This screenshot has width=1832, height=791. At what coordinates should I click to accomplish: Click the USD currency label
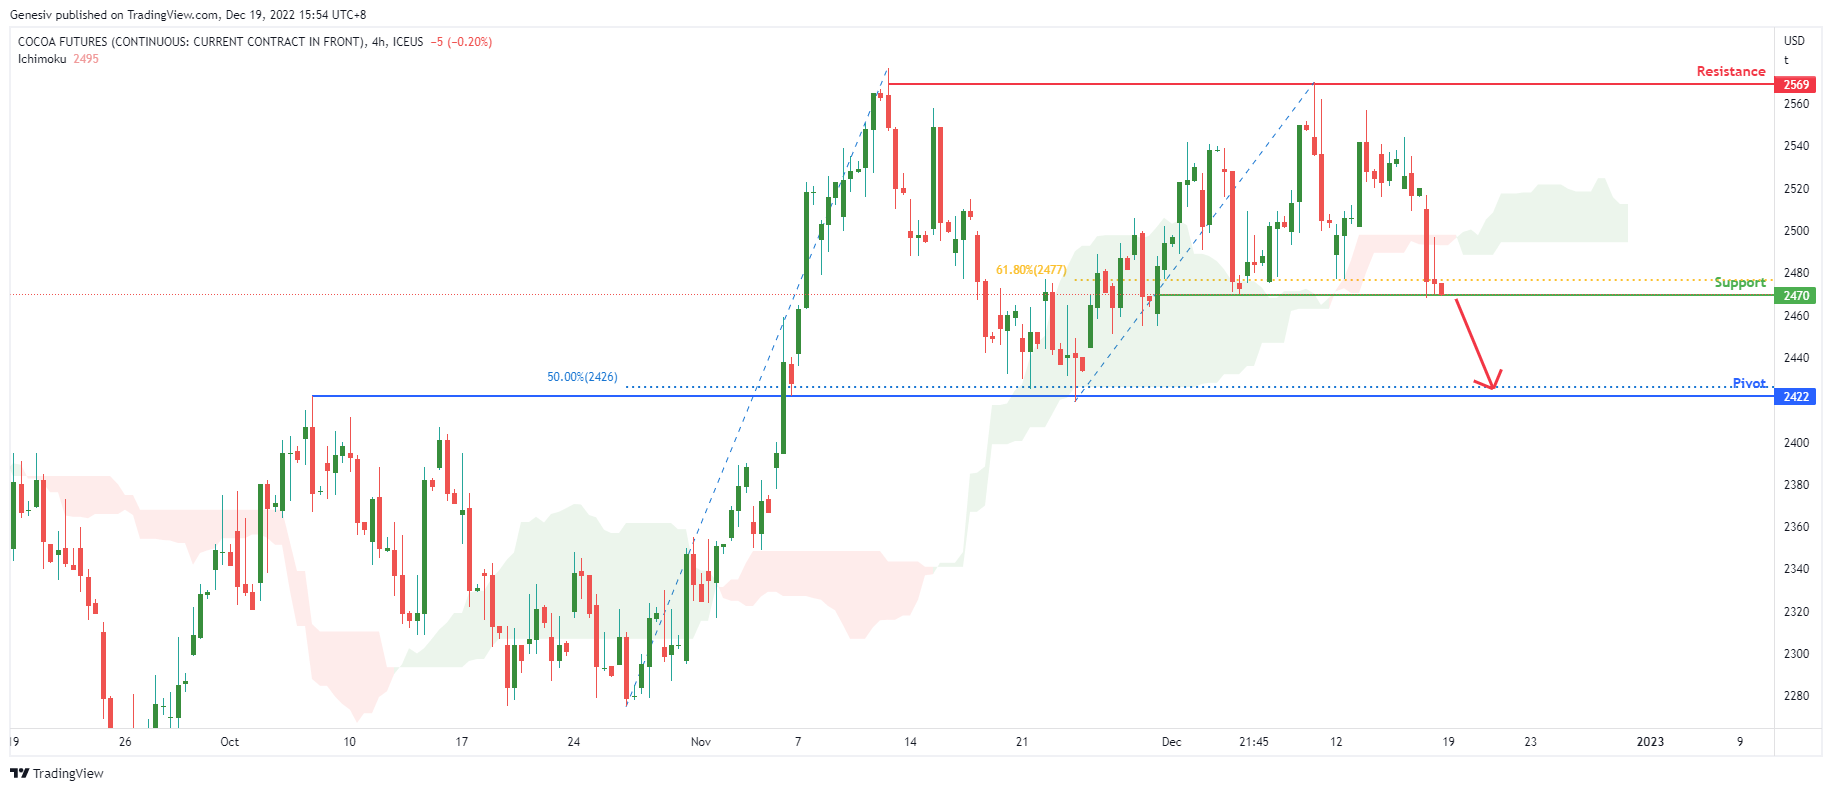point(1794,41)
